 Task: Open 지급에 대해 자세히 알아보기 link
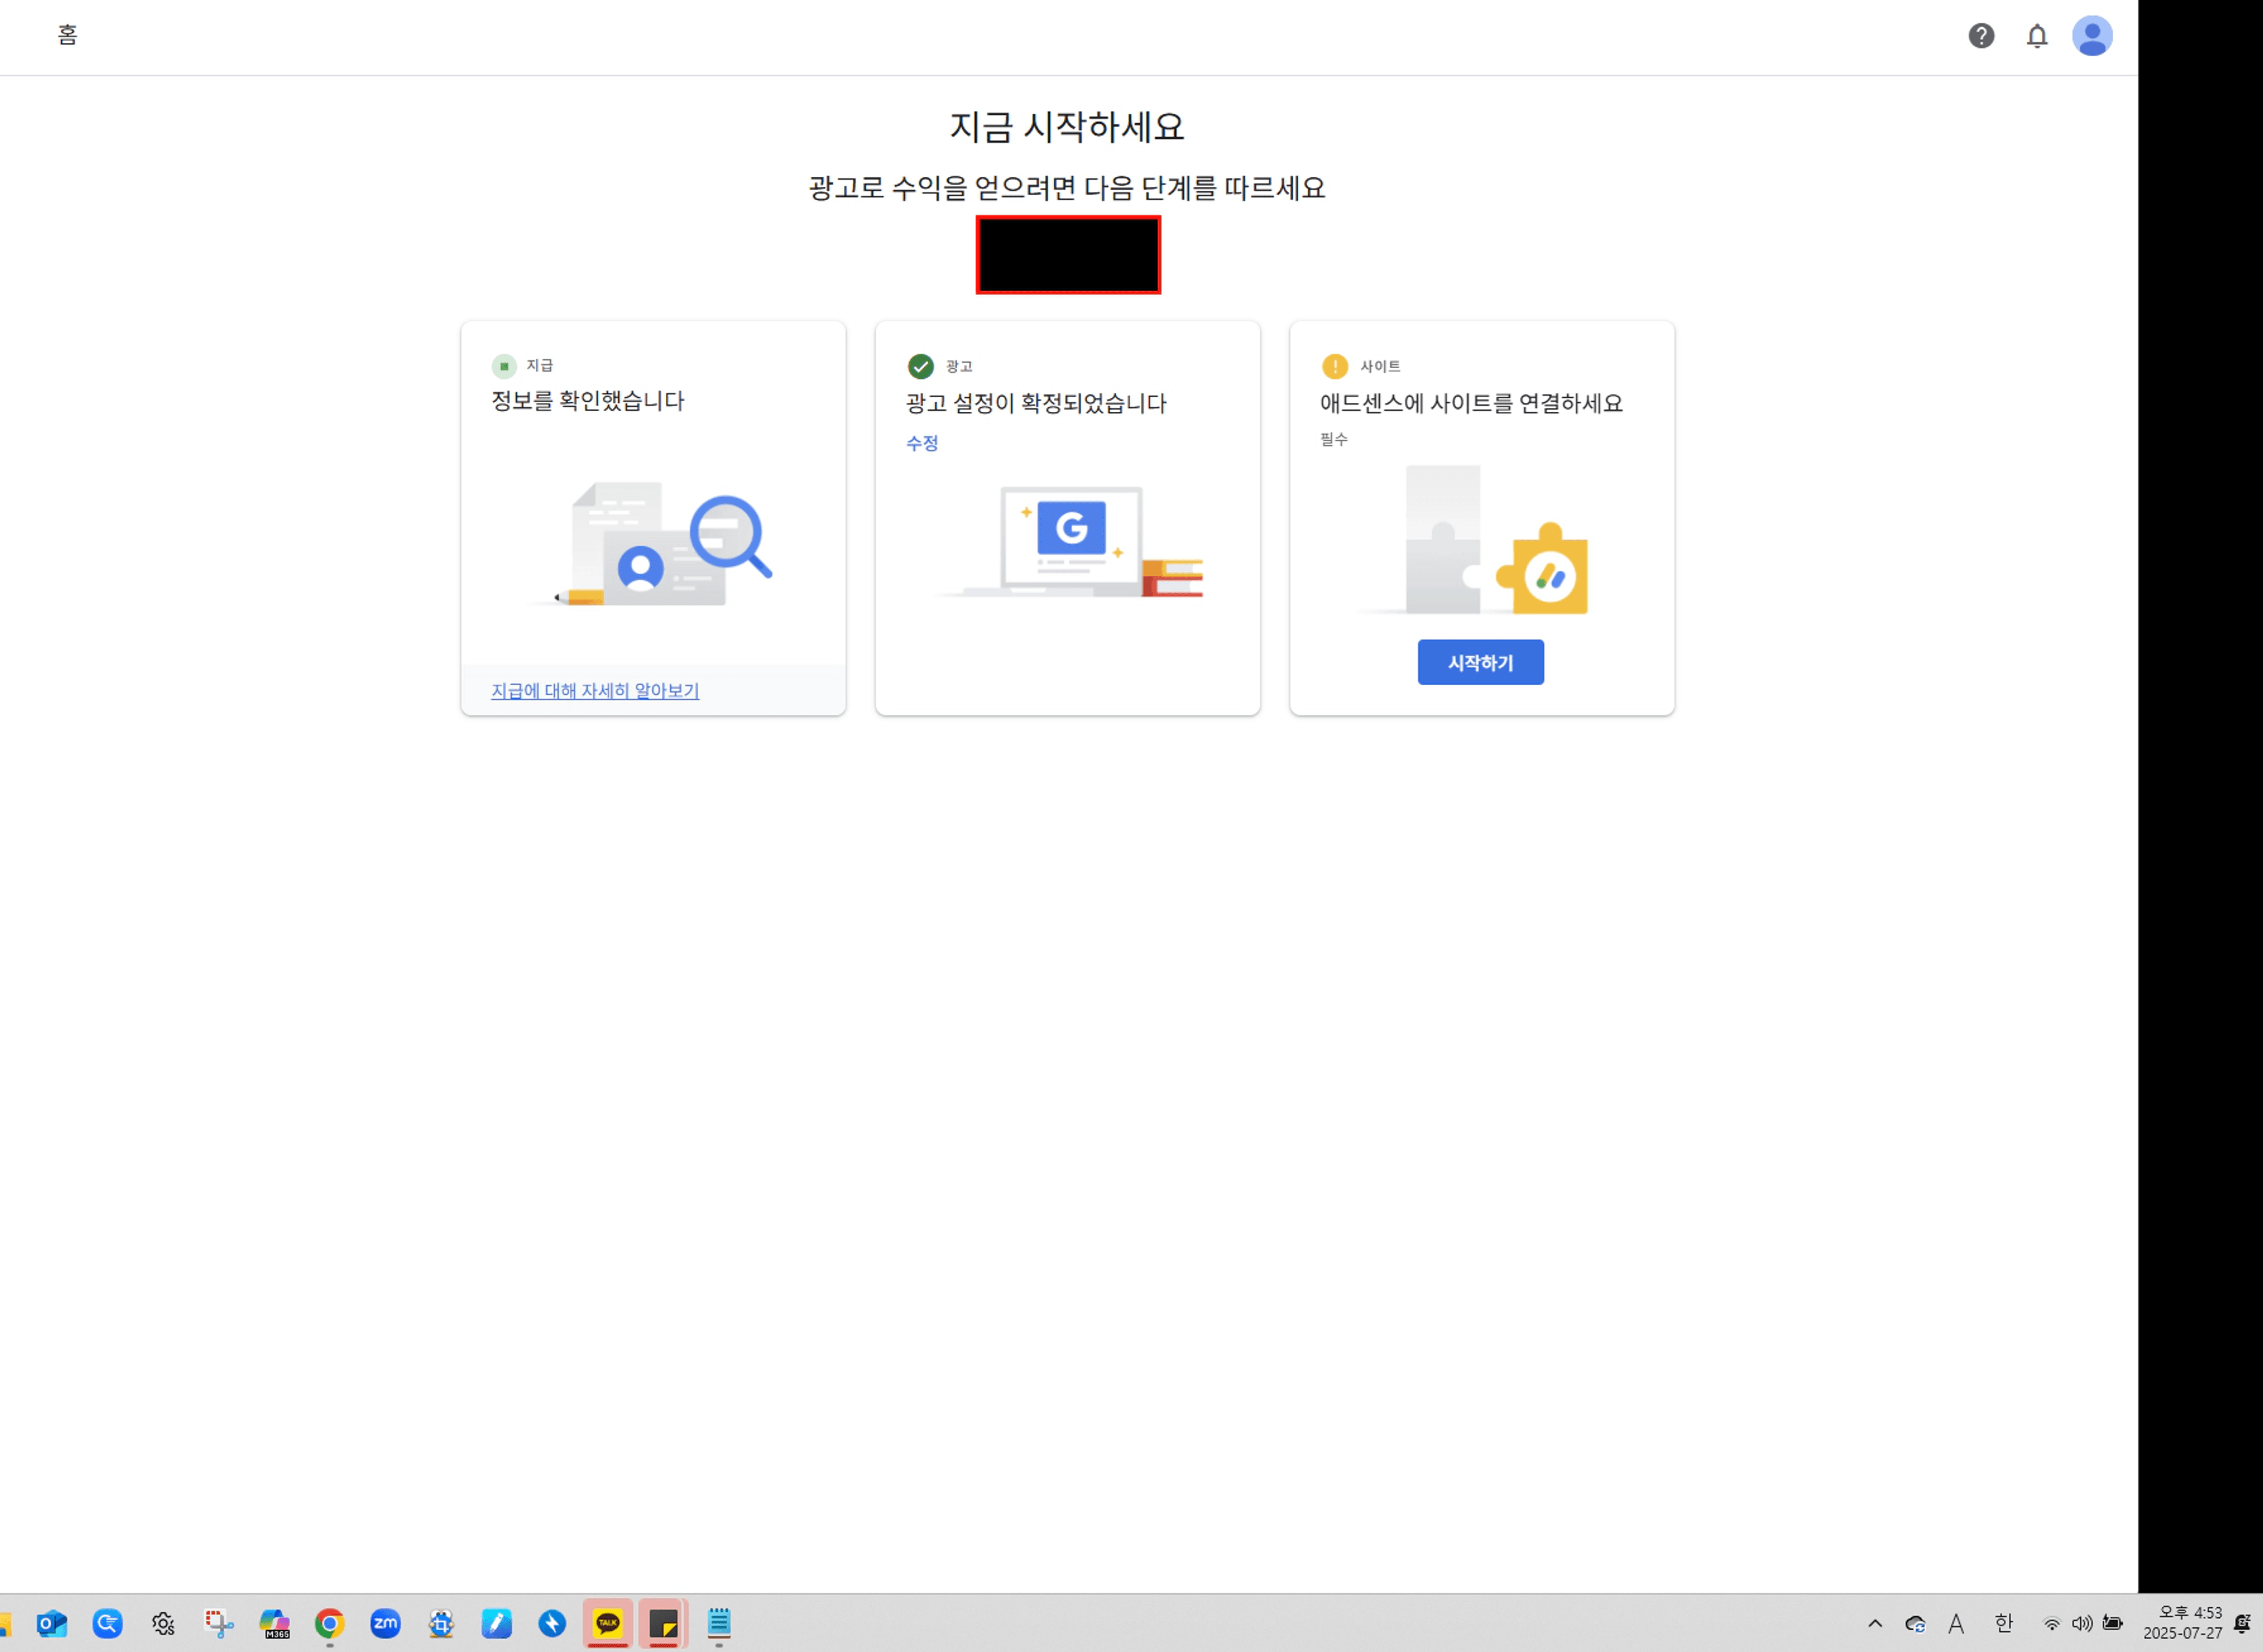pos(595,691)
